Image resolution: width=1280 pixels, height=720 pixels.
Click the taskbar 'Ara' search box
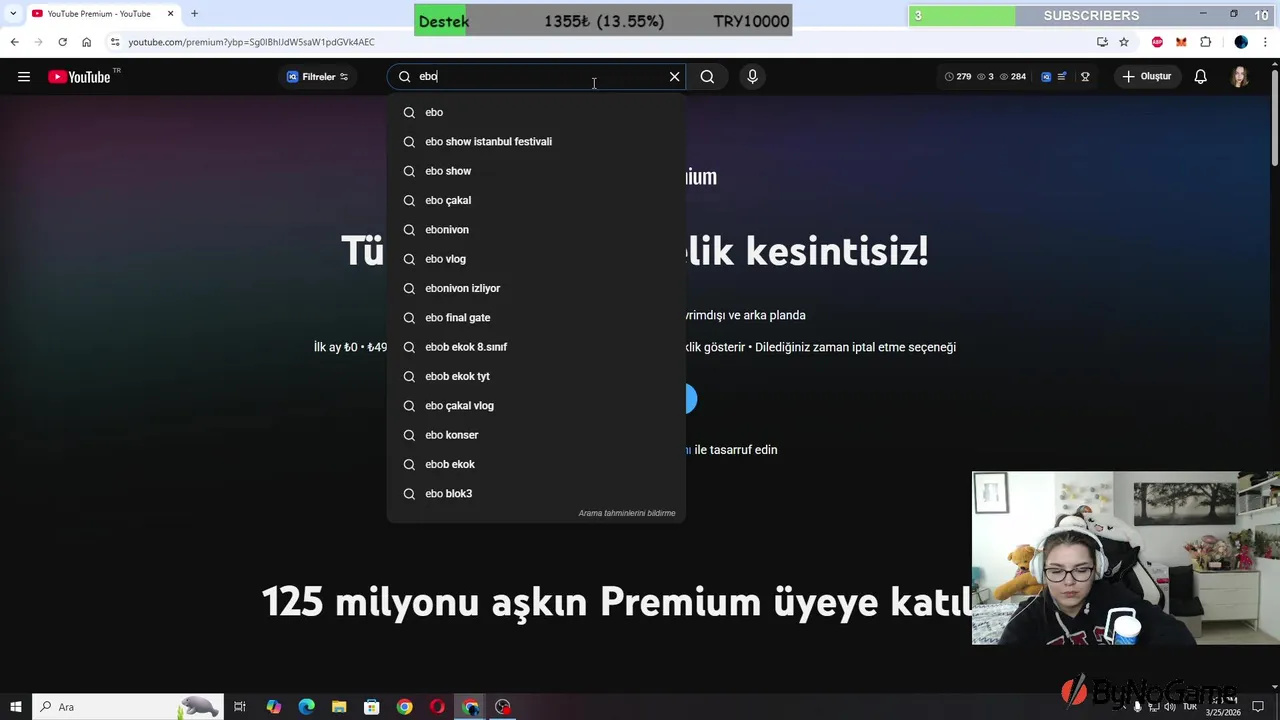(x=127, y=707)
